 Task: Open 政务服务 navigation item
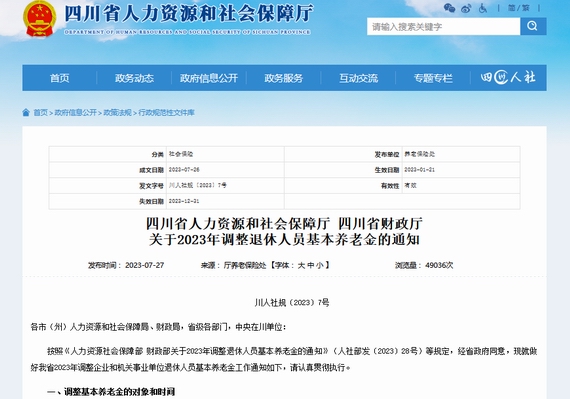284,78
